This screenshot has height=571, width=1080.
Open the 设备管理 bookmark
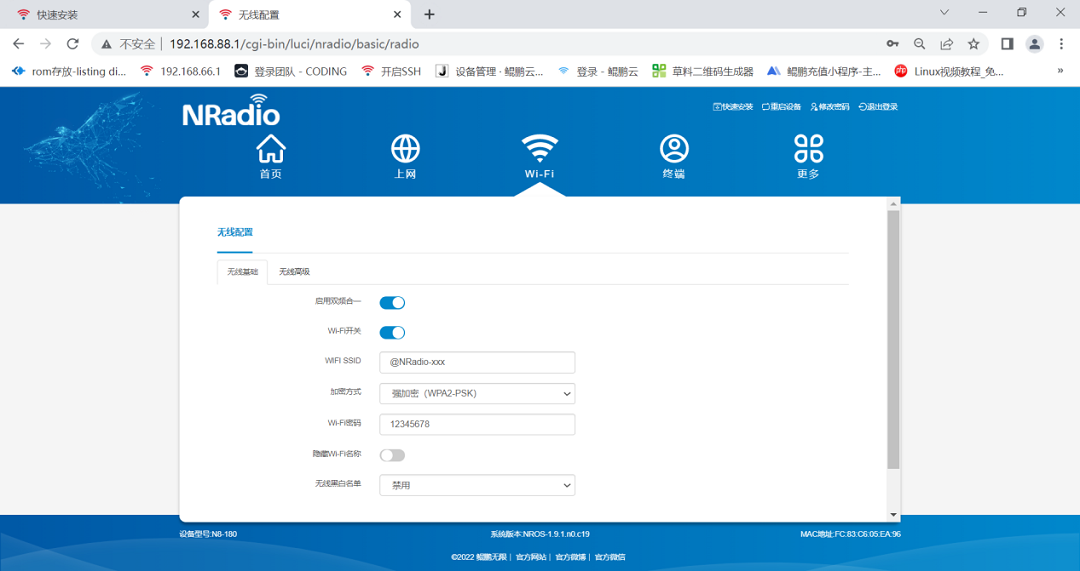490,71
